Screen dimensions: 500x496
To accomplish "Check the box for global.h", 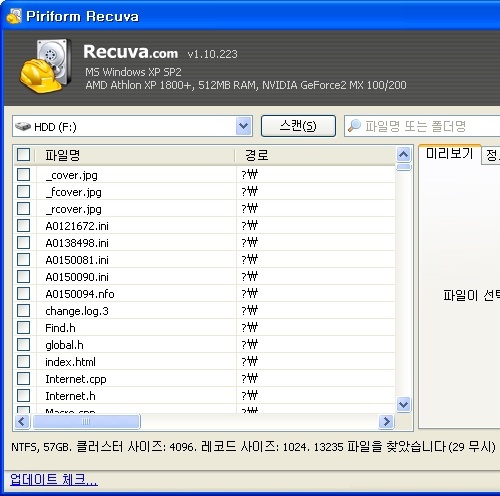I will [23, 344].
